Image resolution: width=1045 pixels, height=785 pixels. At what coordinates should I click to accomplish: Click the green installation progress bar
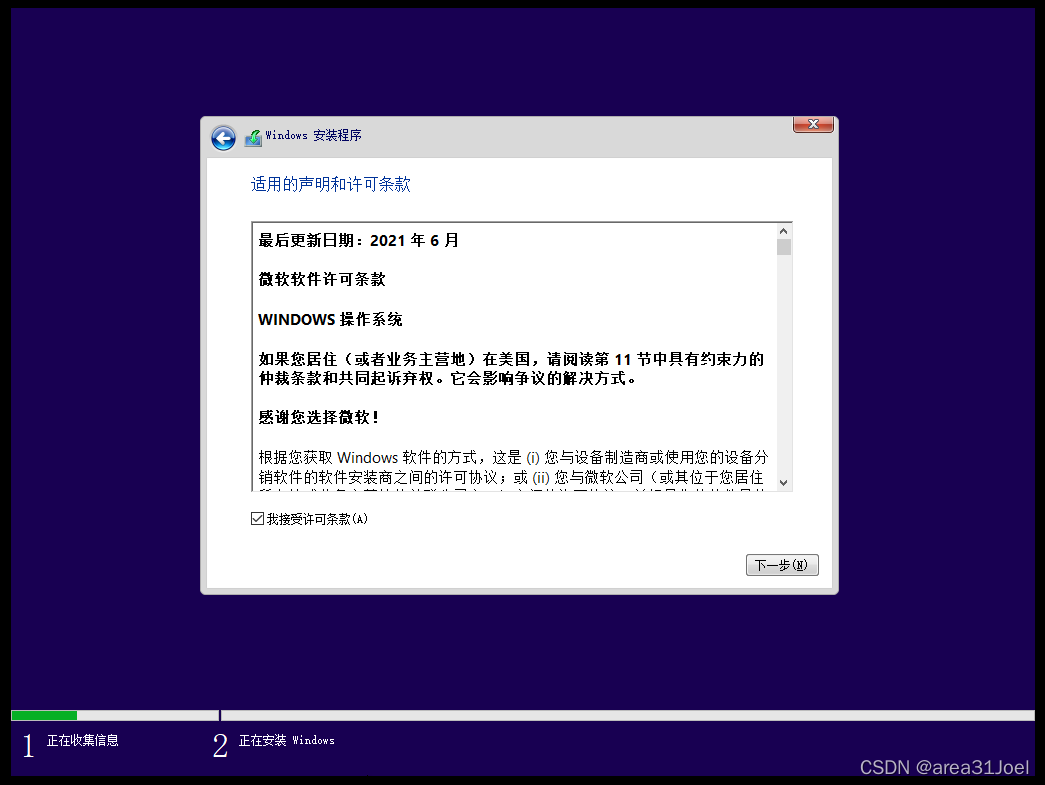click(44, 716)
